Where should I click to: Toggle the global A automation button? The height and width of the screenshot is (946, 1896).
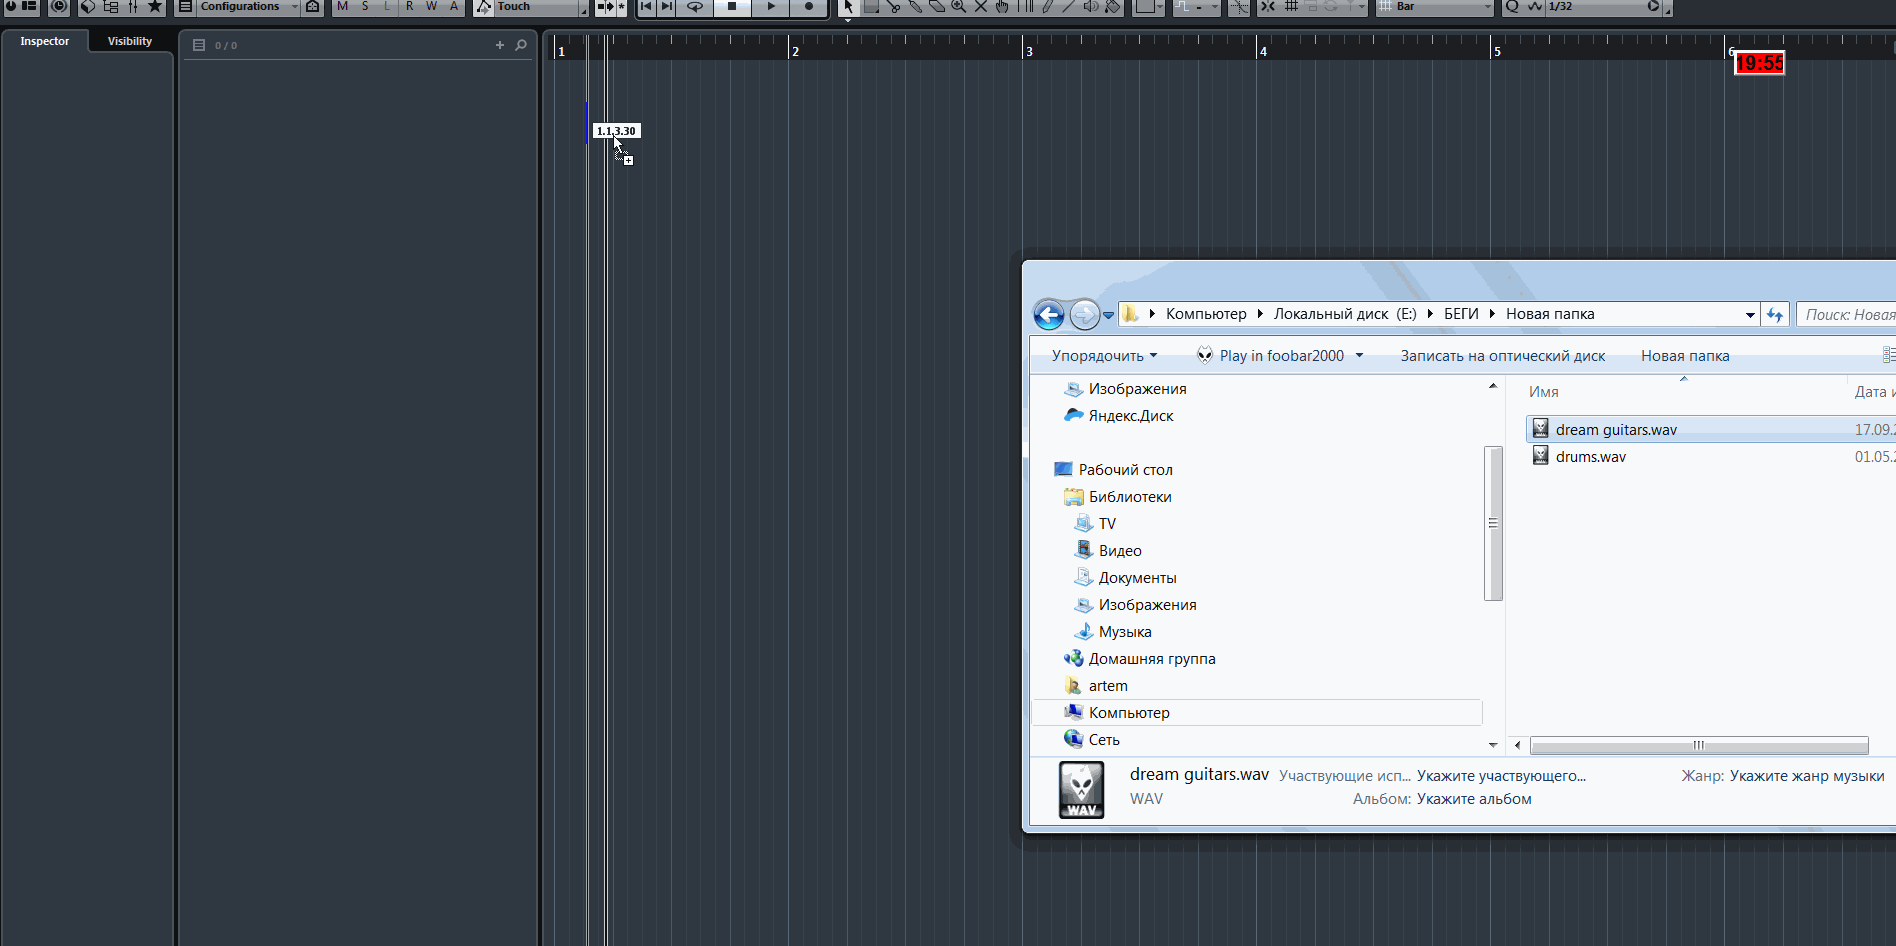pyautogui.click(x=454, y=6)
